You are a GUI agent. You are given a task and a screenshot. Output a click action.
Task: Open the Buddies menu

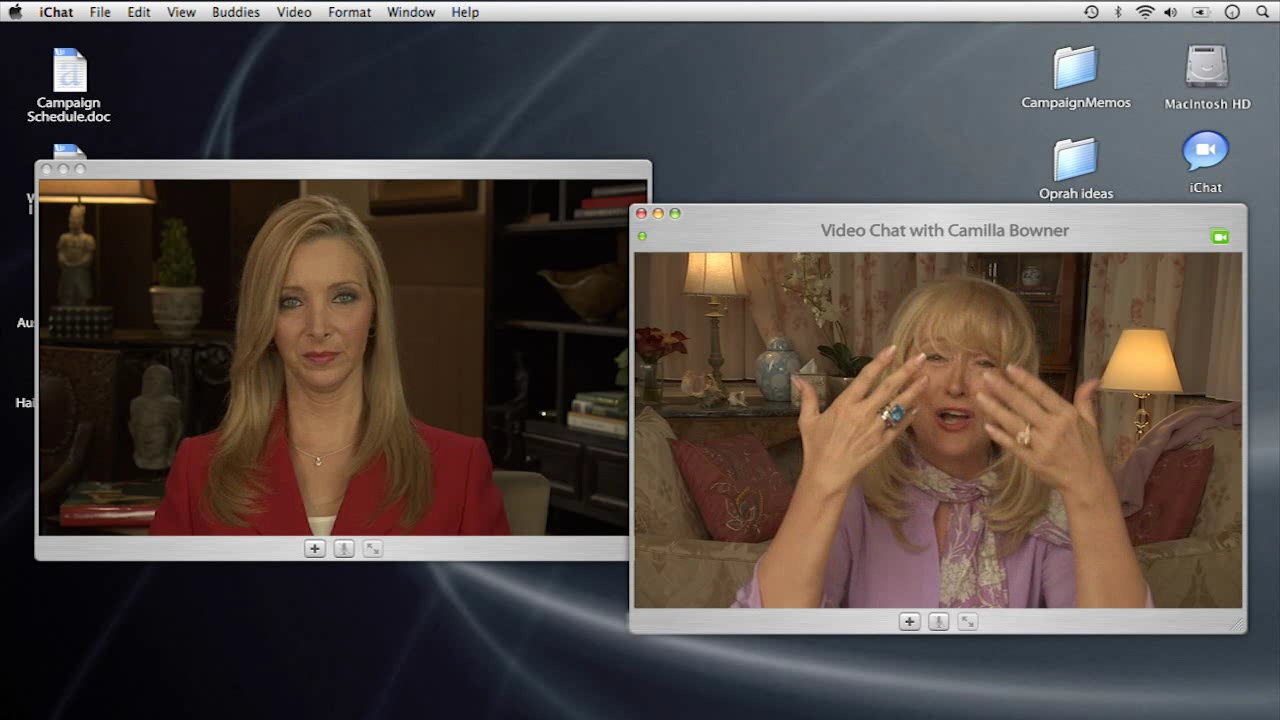(x=236, y=12)
